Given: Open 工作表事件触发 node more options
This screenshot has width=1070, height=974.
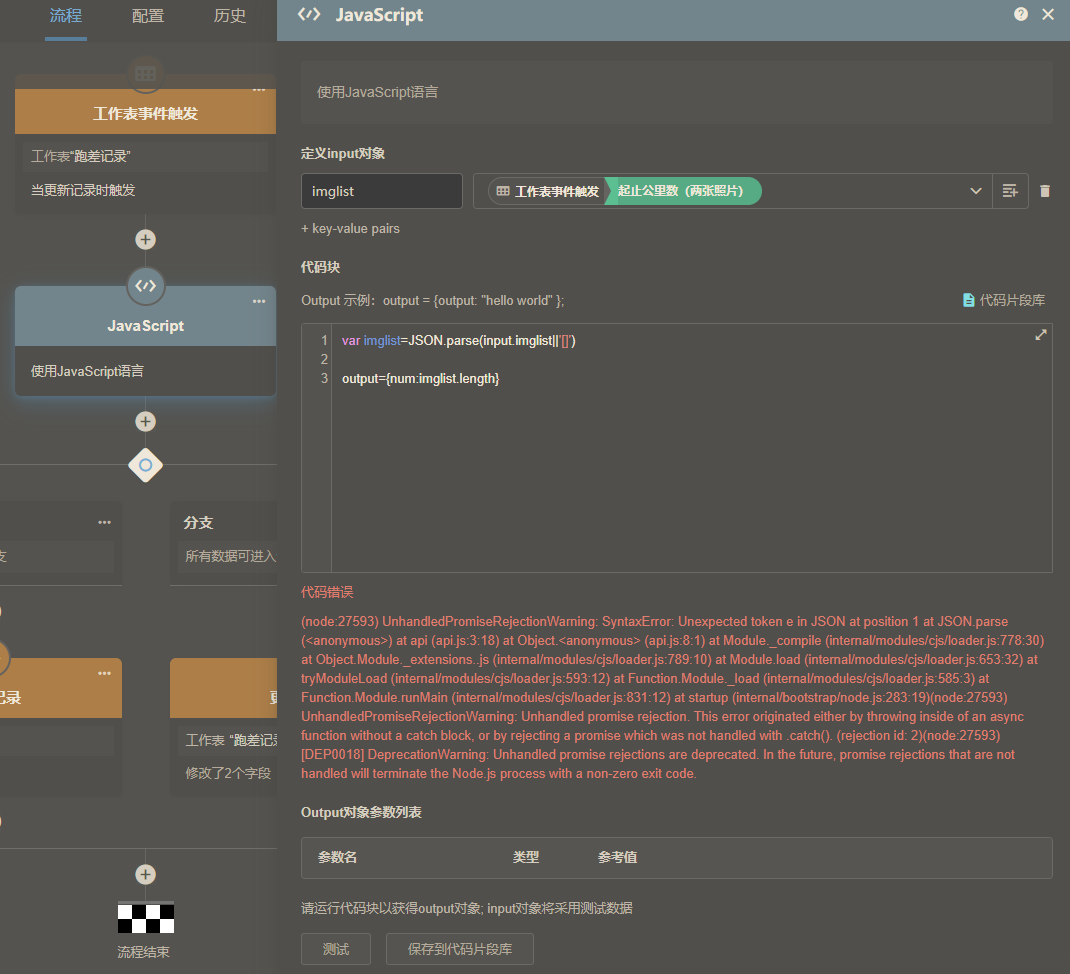Looking at the screenshot, I should pyautogui.click(x=259, y=90).
